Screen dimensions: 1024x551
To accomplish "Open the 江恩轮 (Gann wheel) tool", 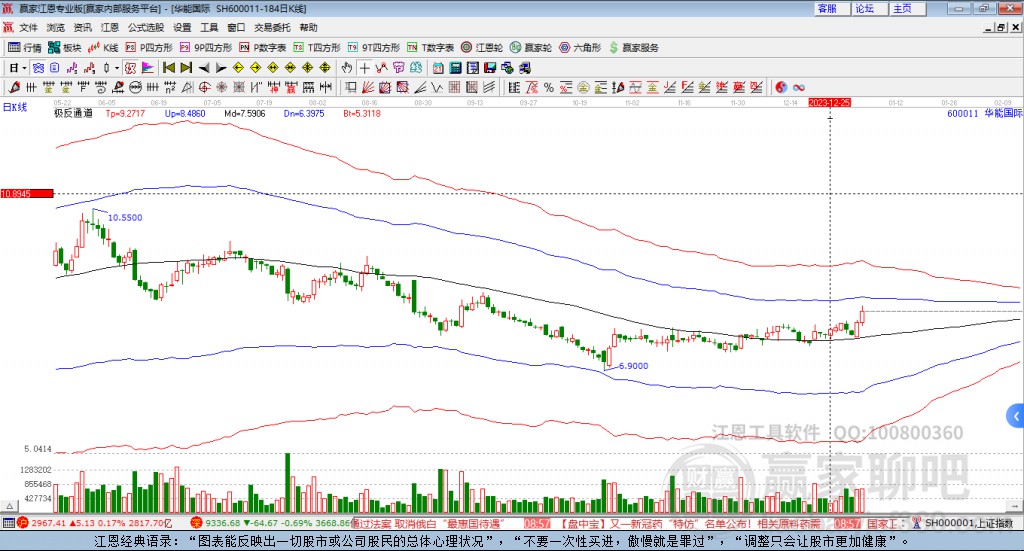I will tap(484, 47).
